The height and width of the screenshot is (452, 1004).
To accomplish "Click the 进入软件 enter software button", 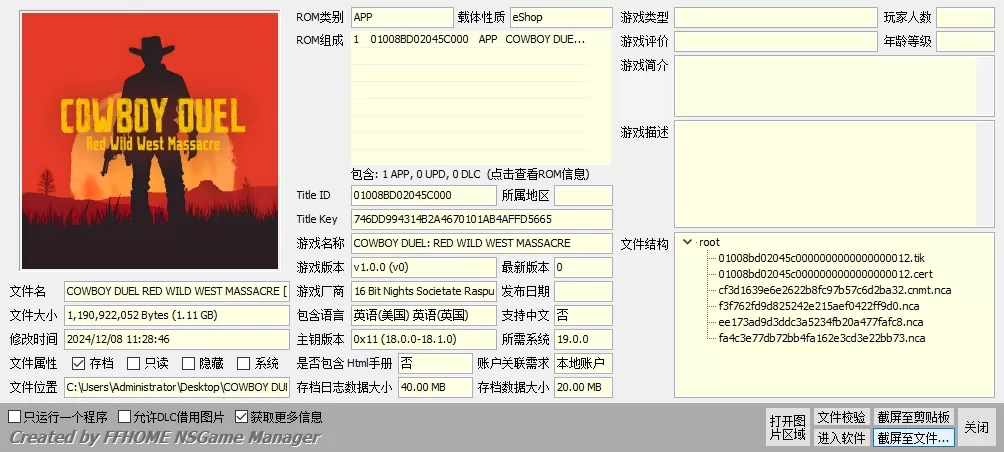I will point(841,438).
